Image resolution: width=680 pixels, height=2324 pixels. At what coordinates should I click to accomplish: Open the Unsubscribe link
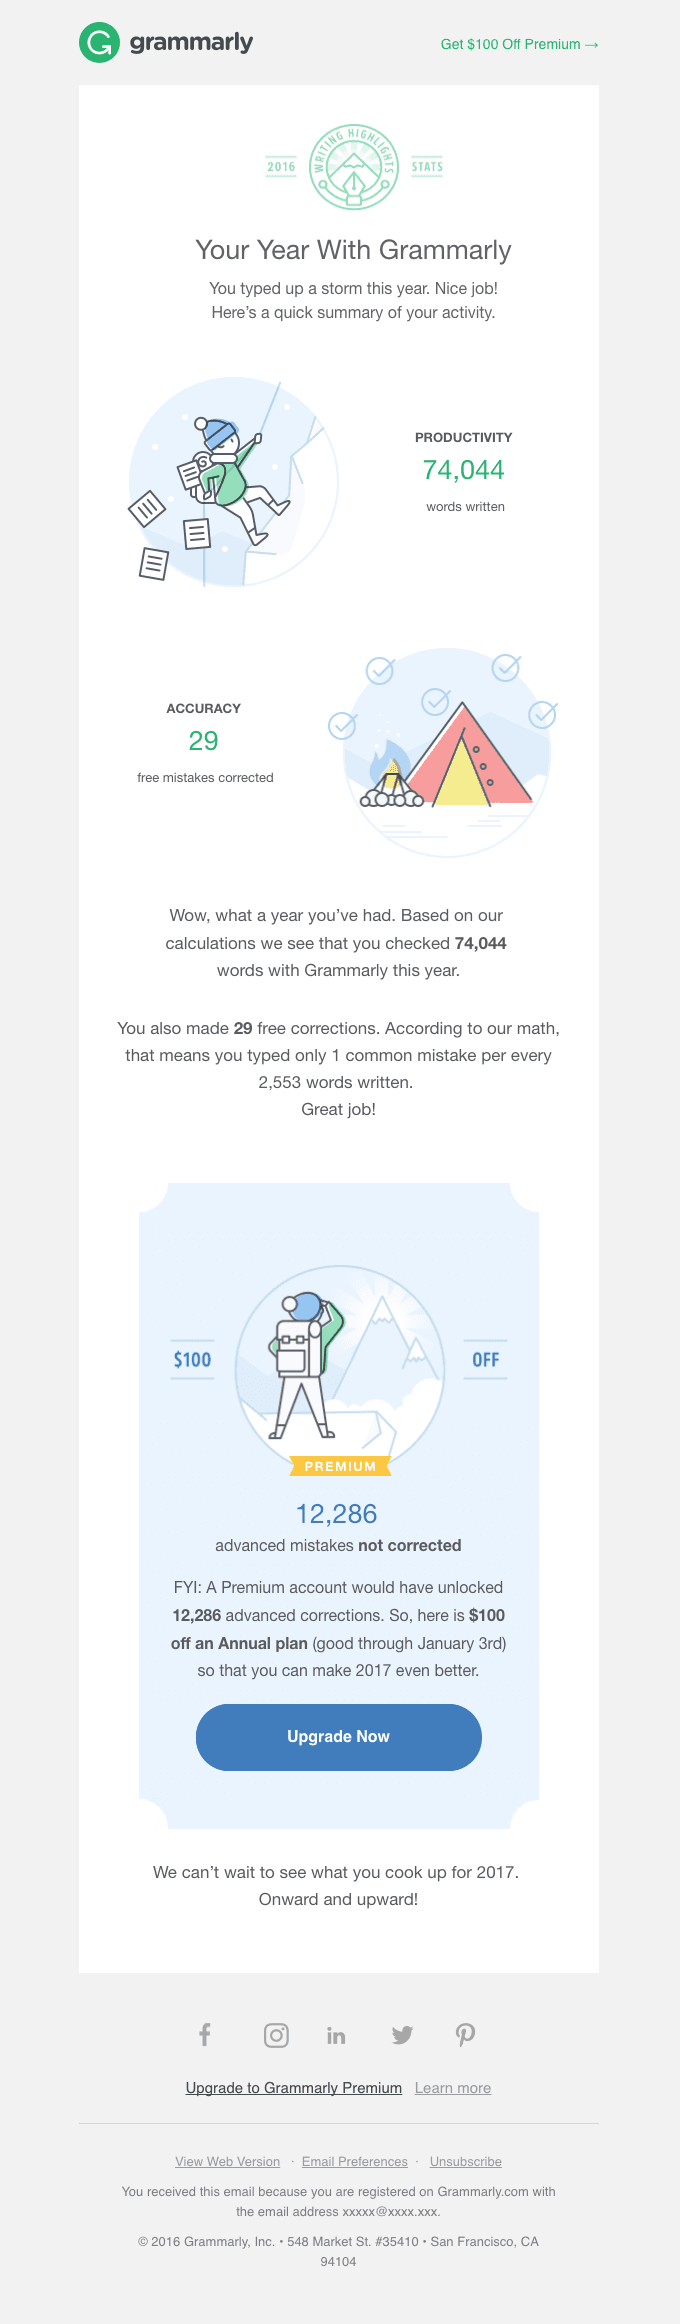pos(465,2161)
